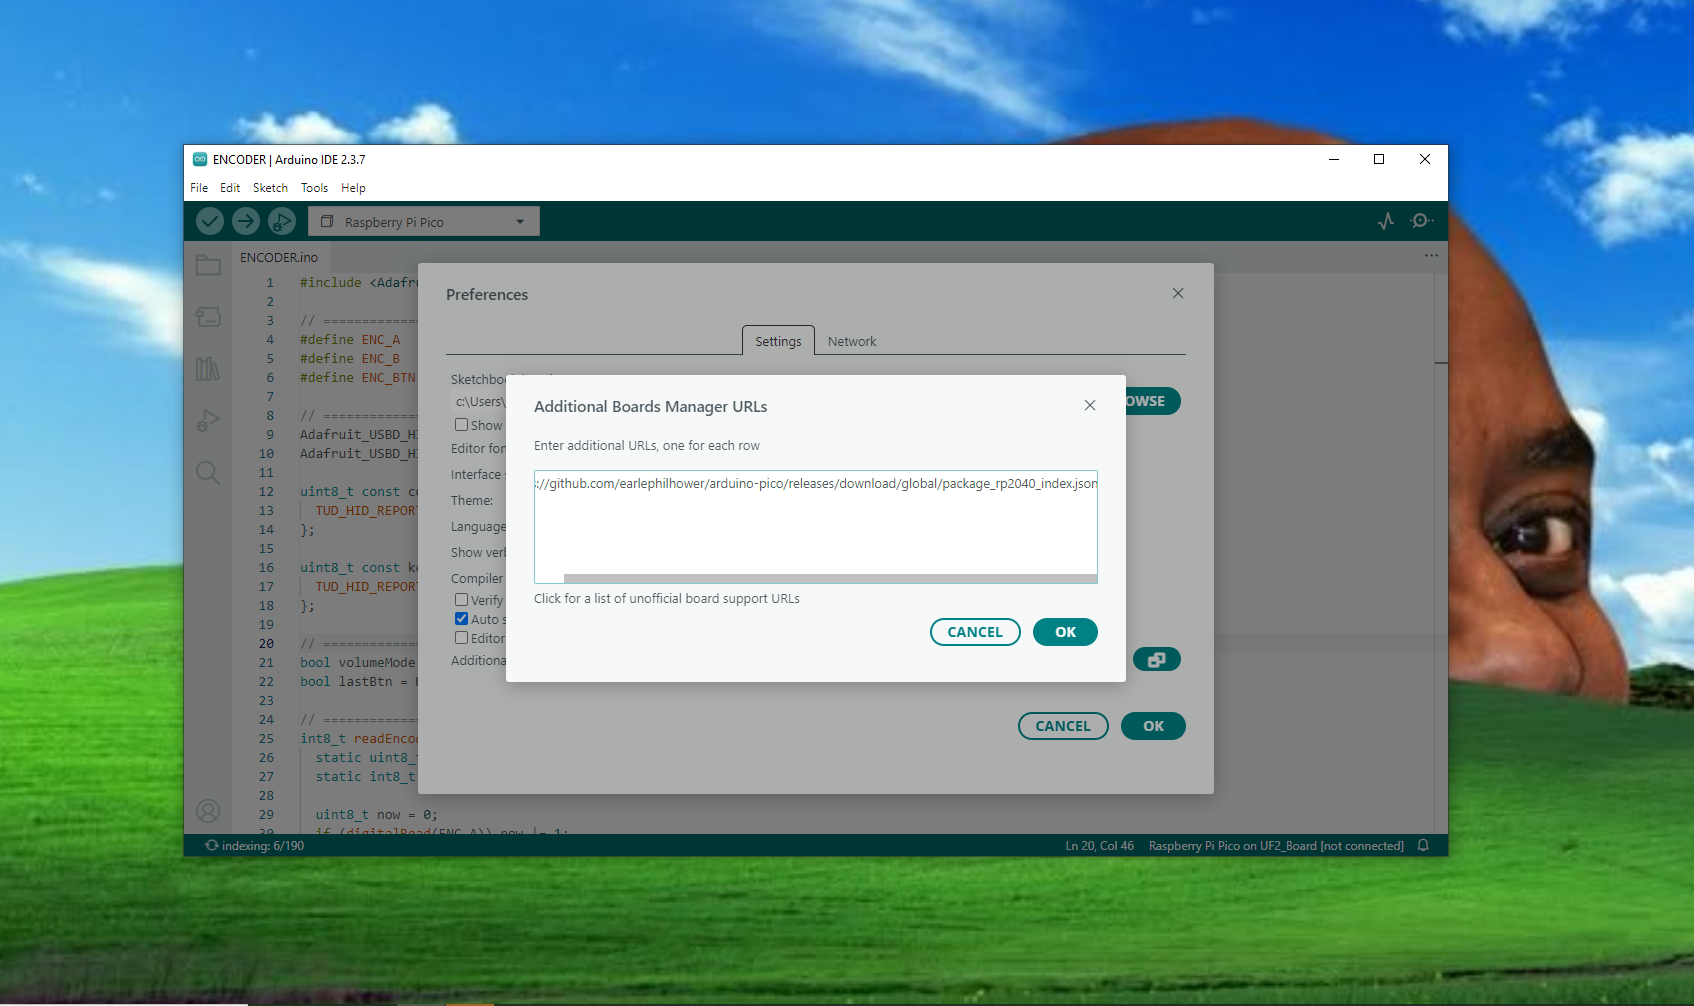1694x1006 pixels.
Task: Open the Serial Plotter icon
Action: 1386,221
